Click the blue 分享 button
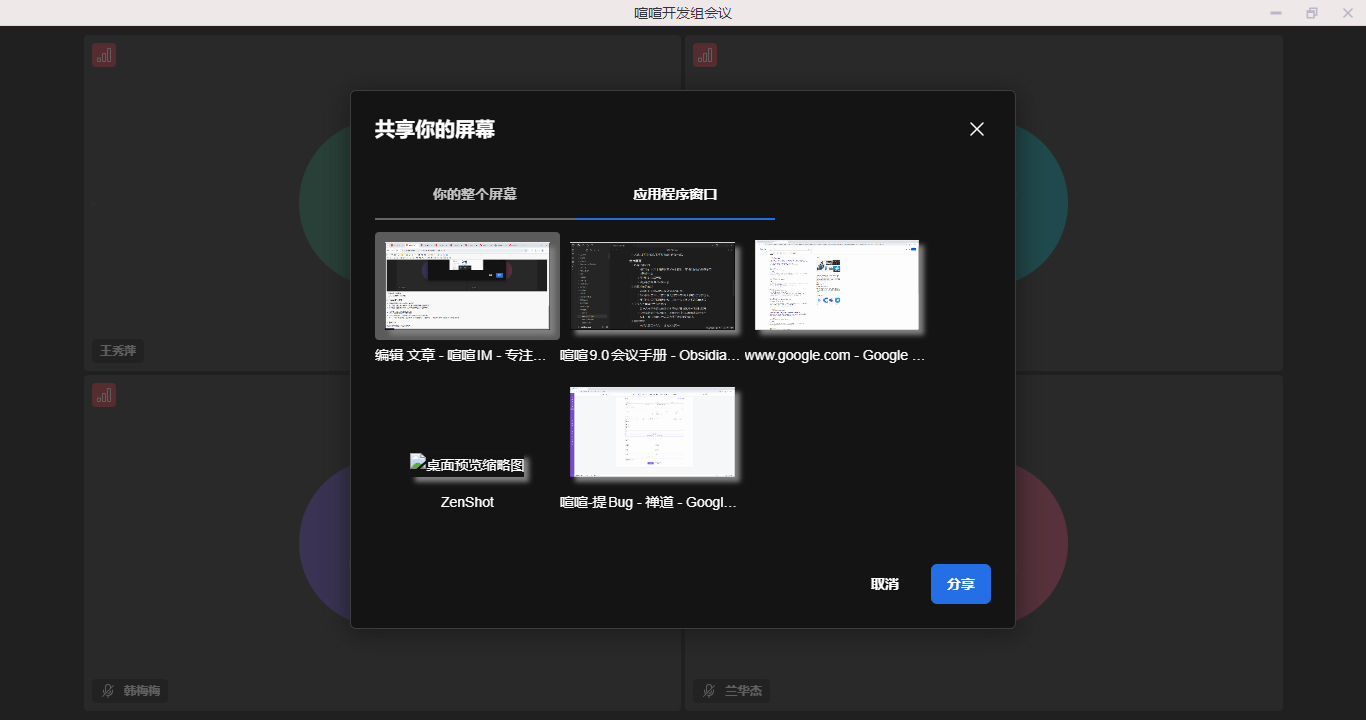 [x=960, y=584]
